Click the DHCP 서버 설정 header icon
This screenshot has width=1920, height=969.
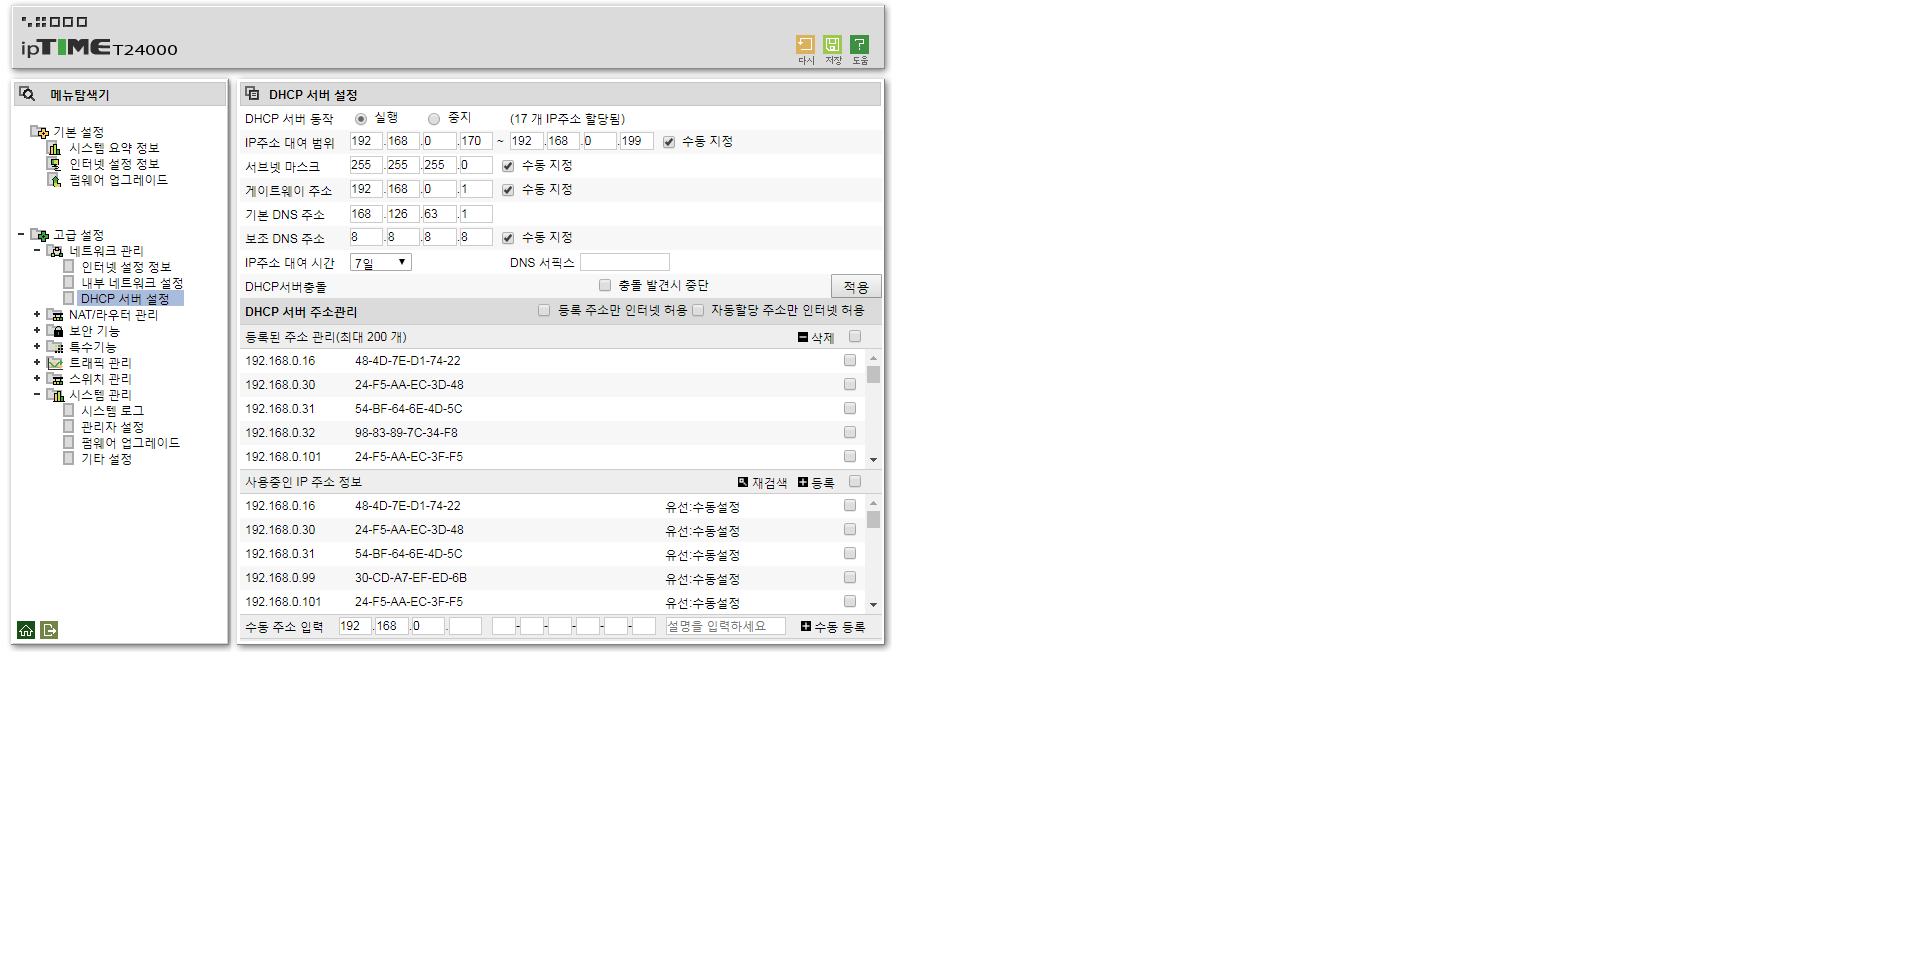click(253, 93)
